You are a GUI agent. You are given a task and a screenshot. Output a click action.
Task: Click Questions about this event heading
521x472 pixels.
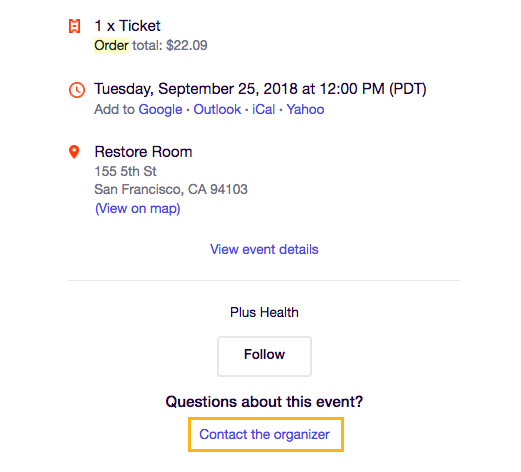pyautogui.click(x=264, y=402)
